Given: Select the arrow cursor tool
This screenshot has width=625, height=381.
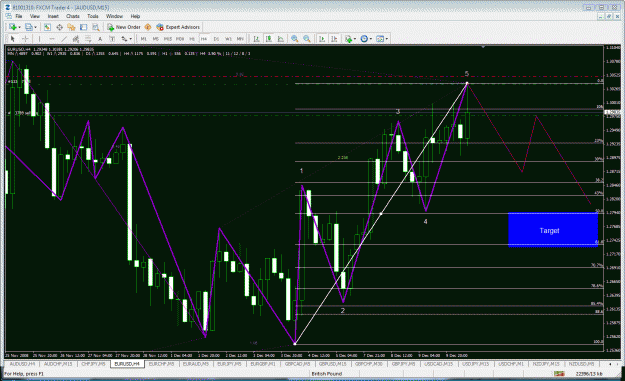Looking at the screenshot, I should point(13,39).
